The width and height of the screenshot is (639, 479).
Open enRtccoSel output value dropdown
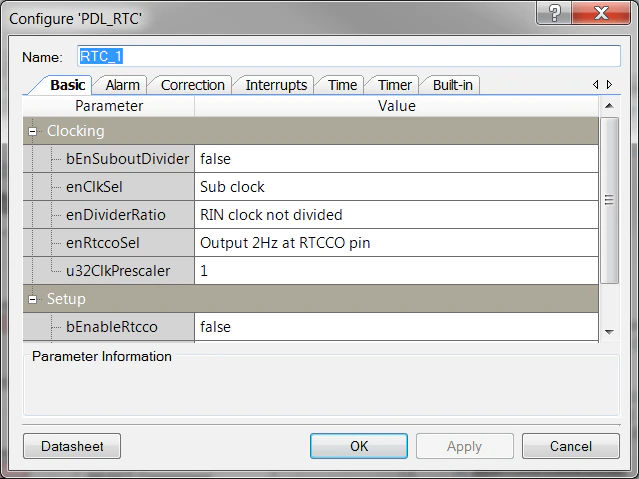(x=396, y=243)
